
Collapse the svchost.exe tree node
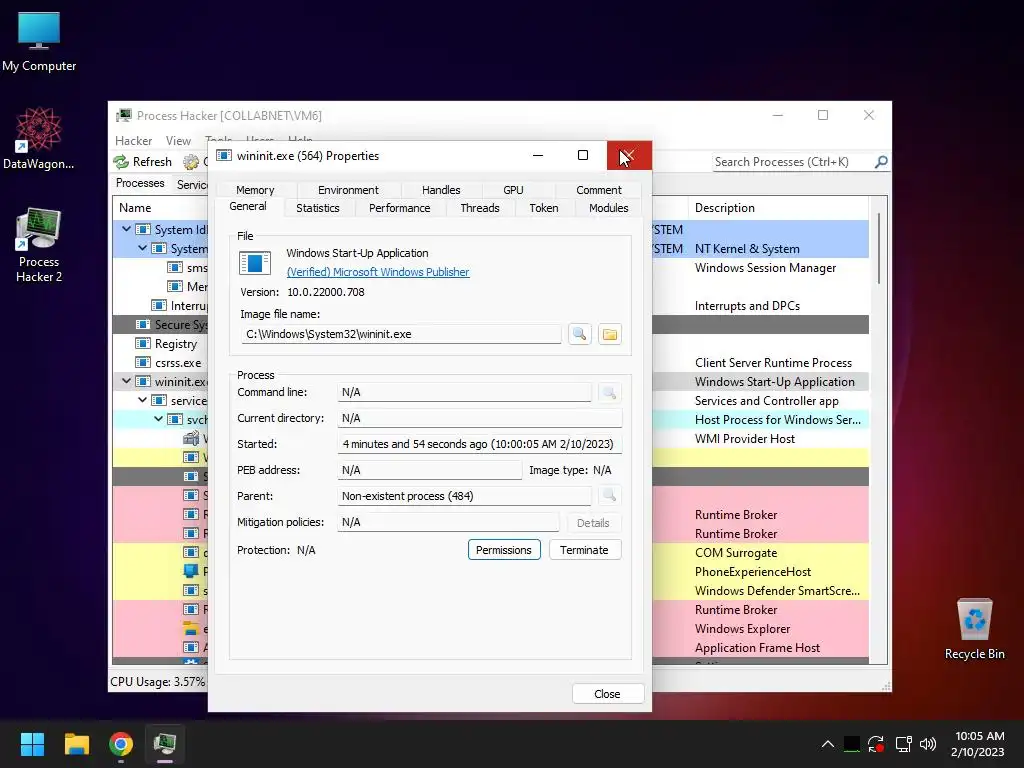[x=159, y=419]
